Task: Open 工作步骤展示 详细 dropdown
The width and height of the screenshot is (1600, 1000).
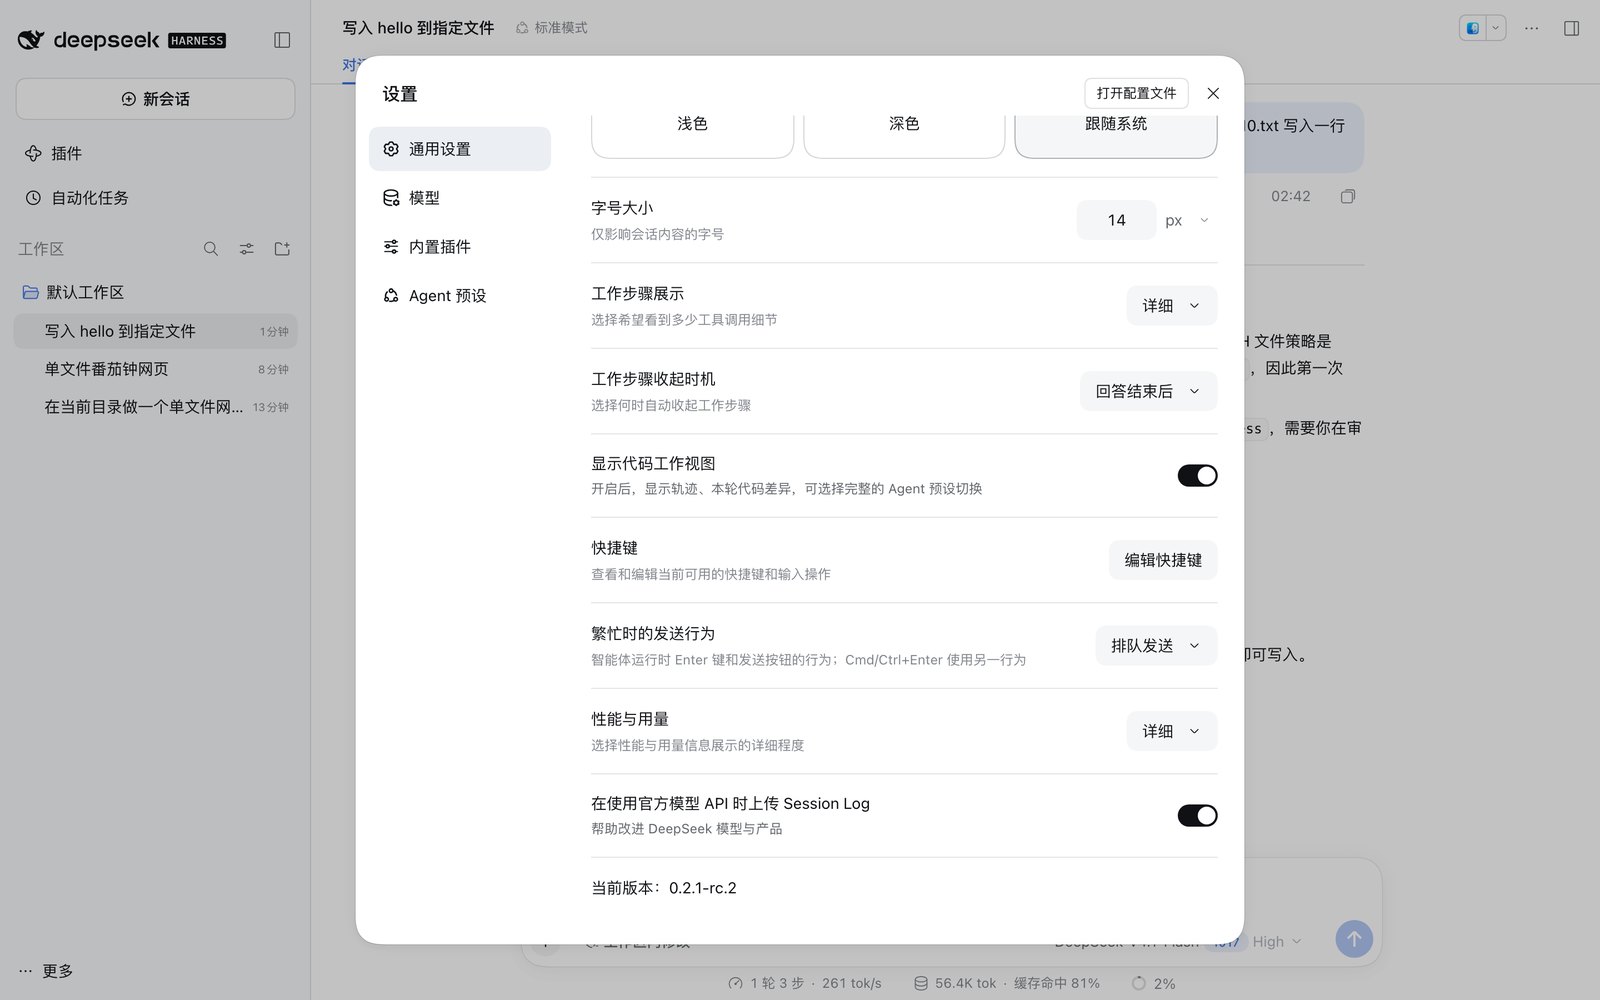Action: click(1172, 306)
